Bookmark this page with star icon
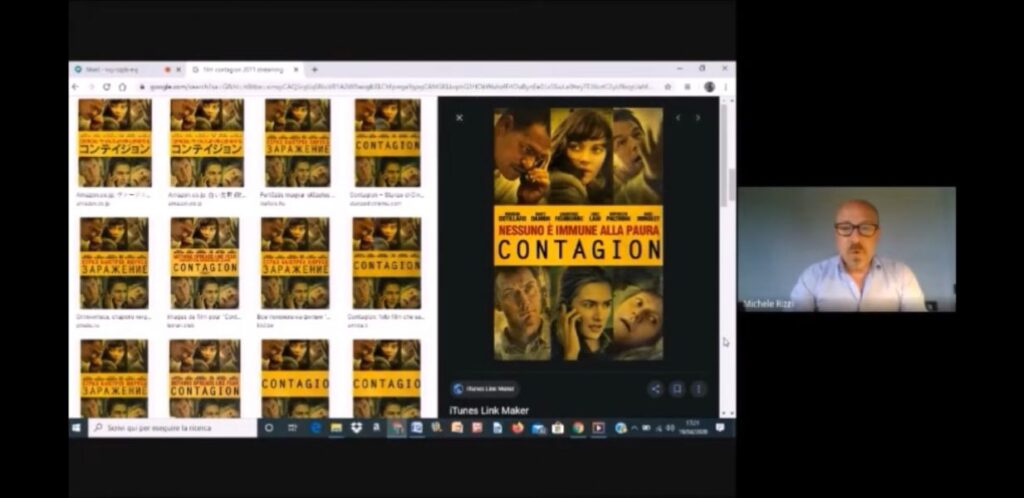 click(x=667, y=87)
